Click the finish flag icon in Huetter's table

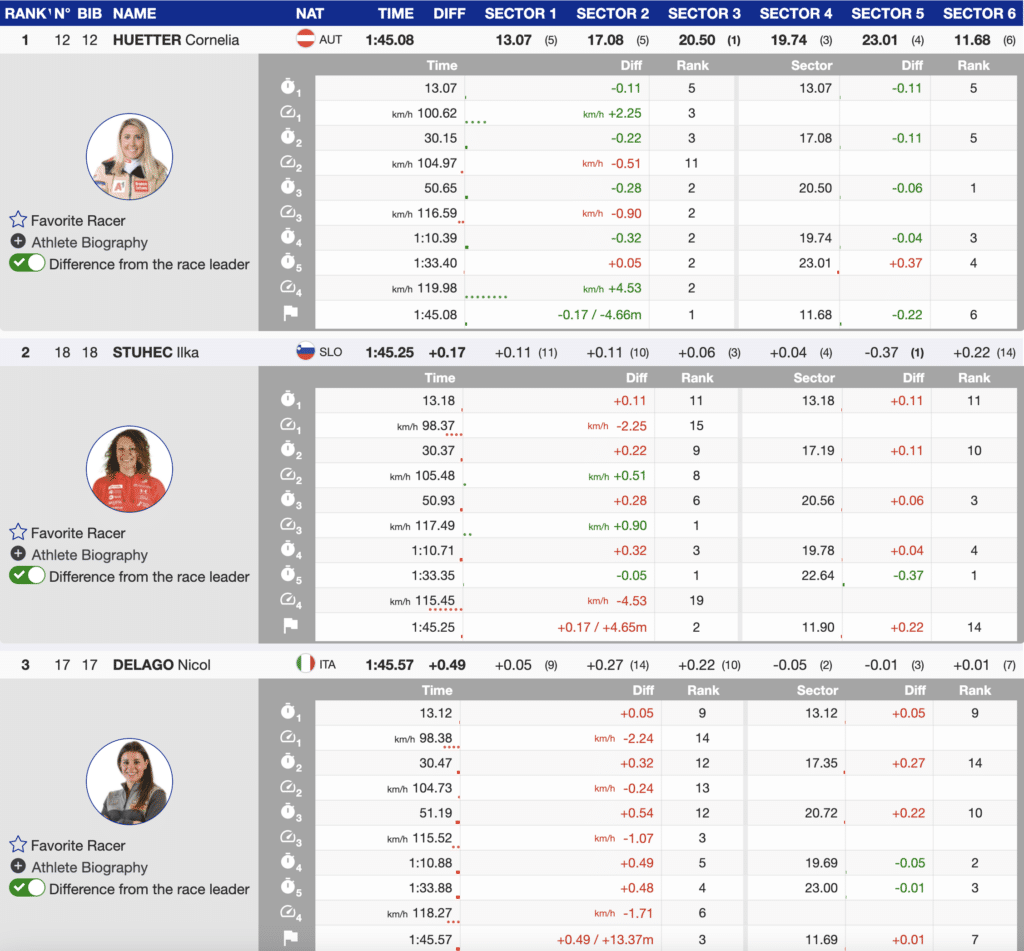tap(290, 314)
